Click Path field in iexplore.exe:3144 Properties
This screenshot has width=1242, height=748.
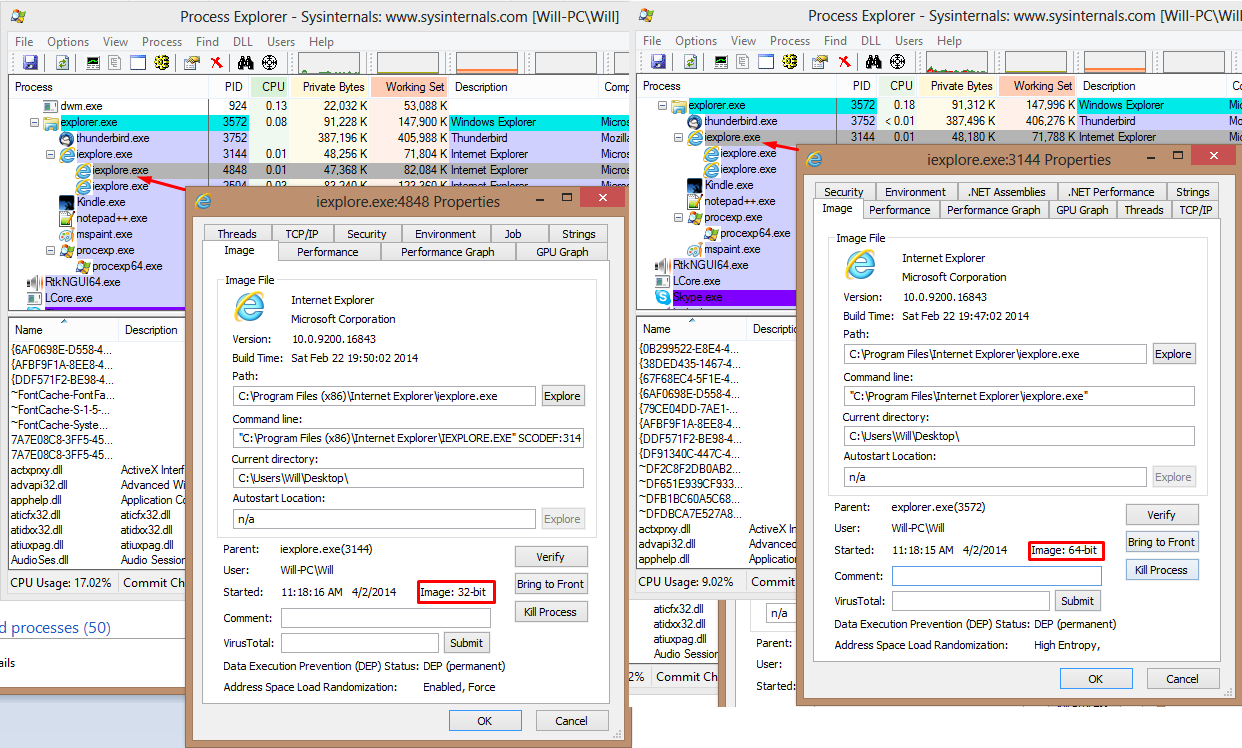tap(995, 354)
